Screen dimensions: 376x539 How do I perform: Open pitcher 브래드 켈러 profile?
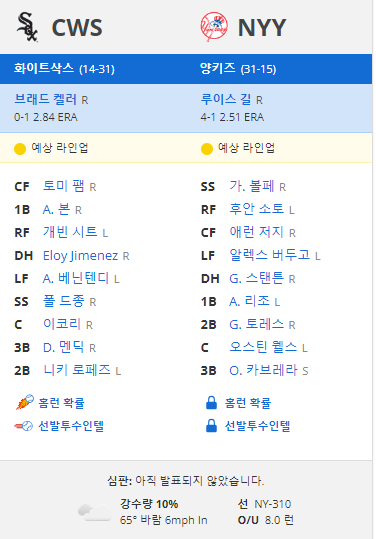point(45,99)
